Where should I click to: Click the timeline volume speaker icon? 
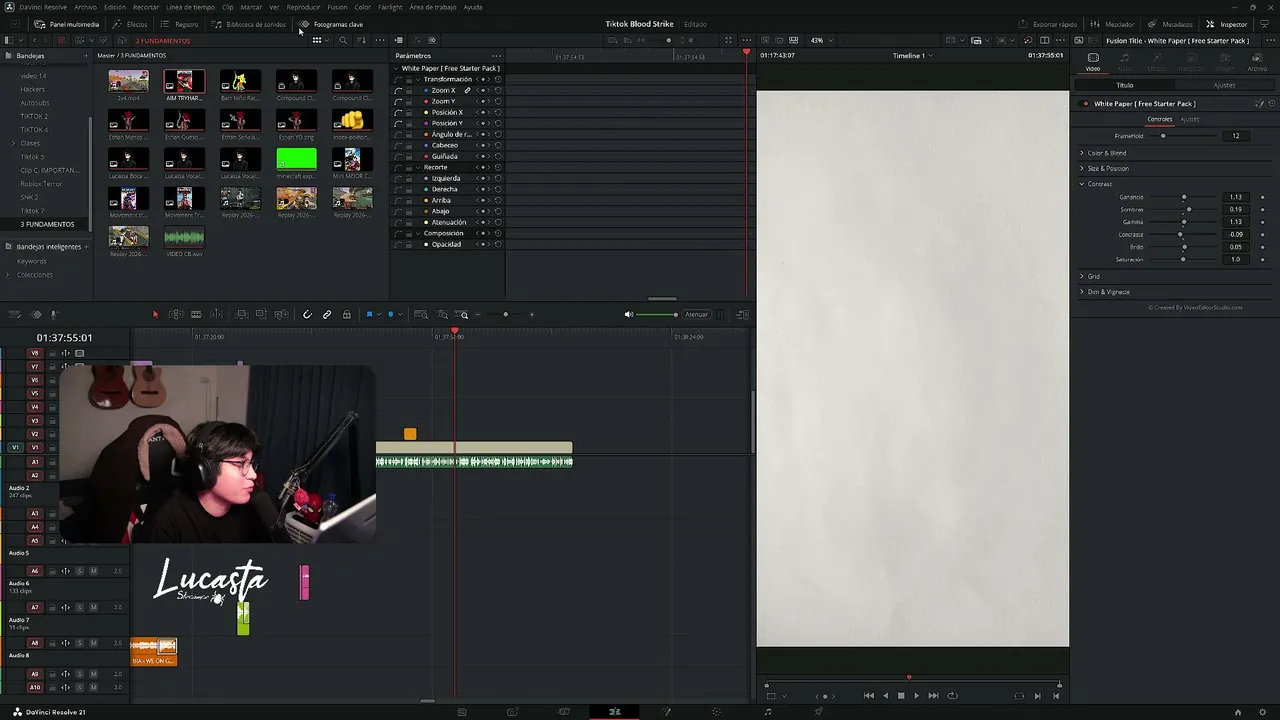pos(629,315)
